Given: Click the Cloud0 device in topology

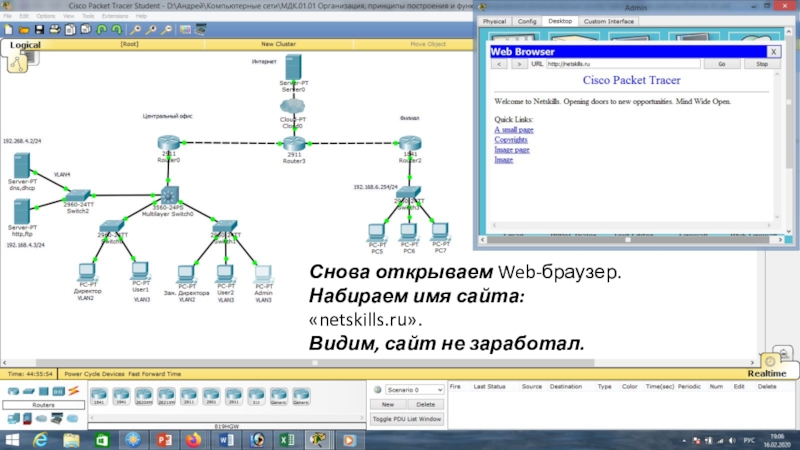Looking at the screenshot, I should pyautogui.click(x=292, y=107).
